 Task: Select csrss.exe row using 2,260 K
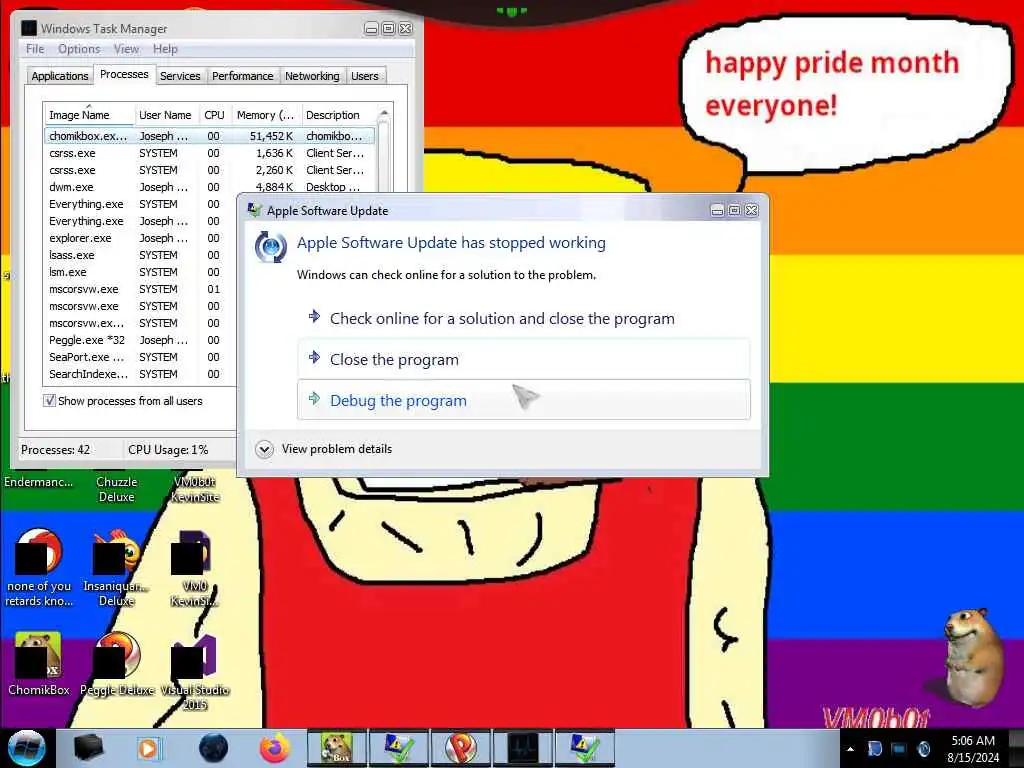point(209,170)
